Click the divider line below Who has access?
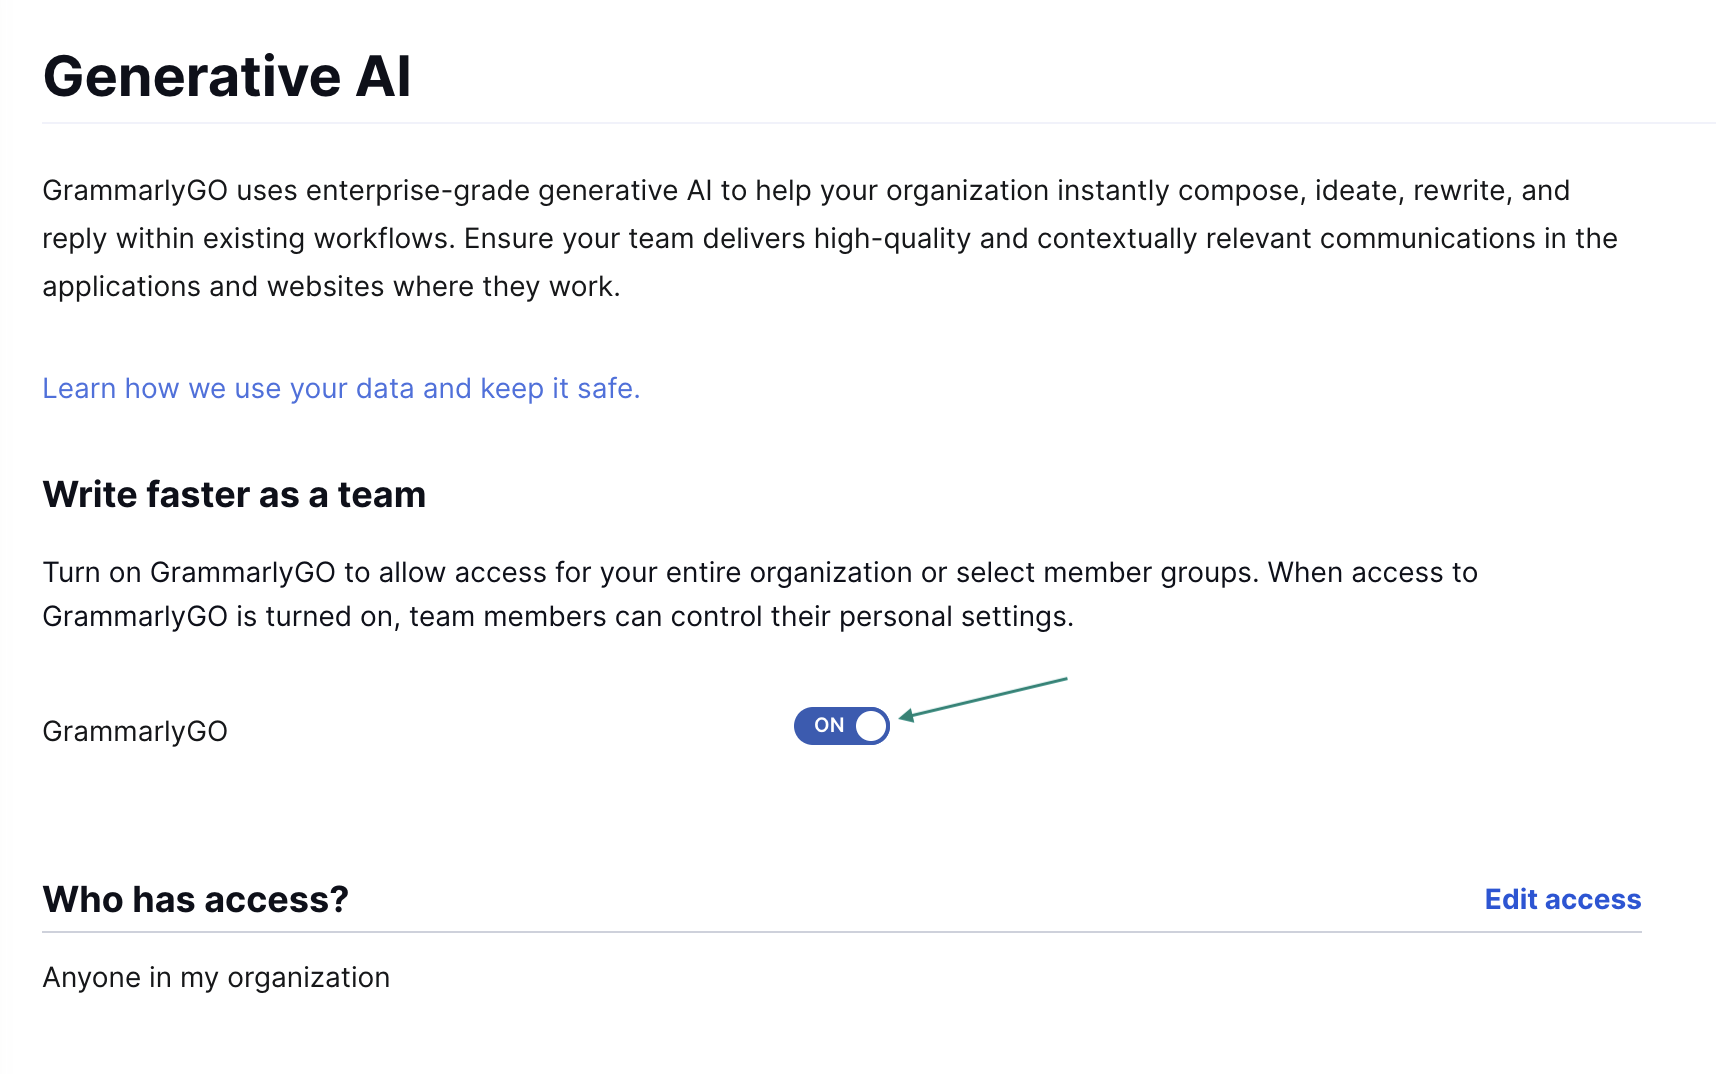This screenshot has width=1716, height=1074. 841,932
